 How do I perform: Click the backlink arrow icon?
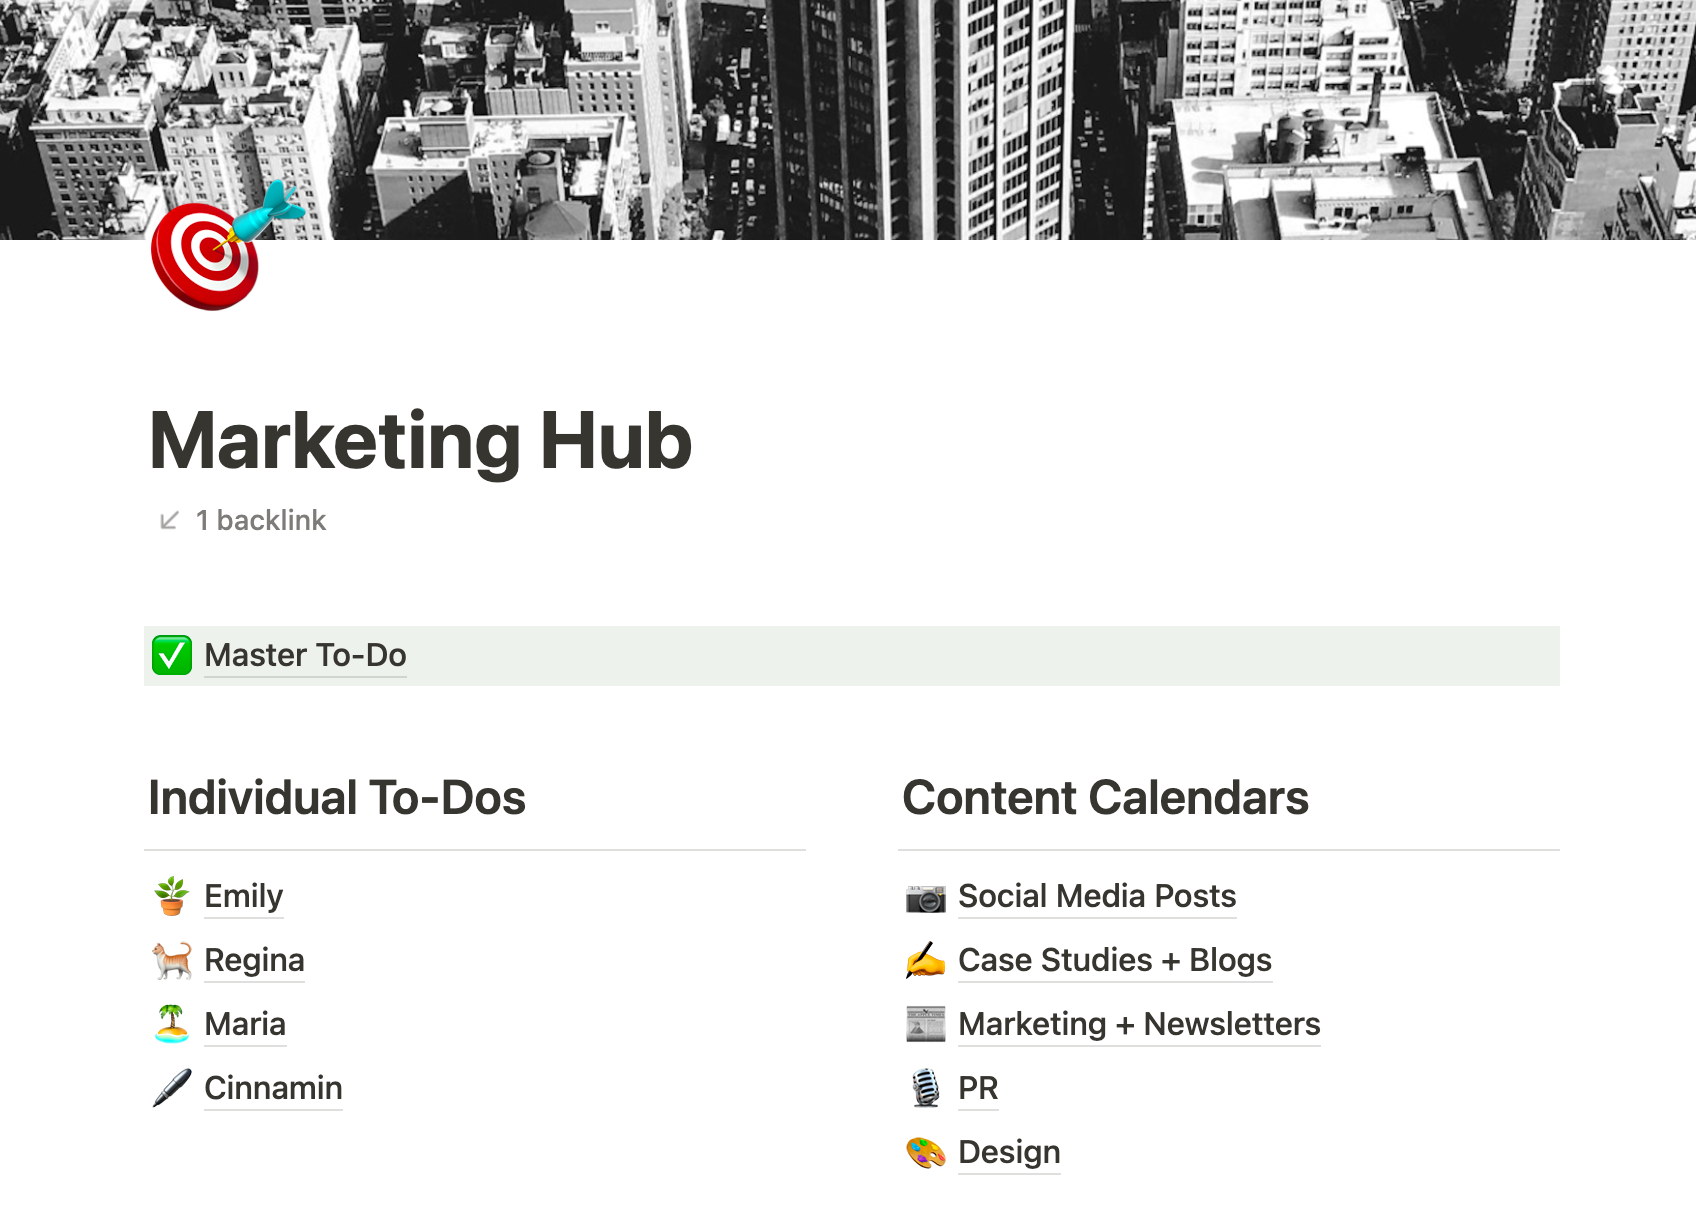coord(169,520)
